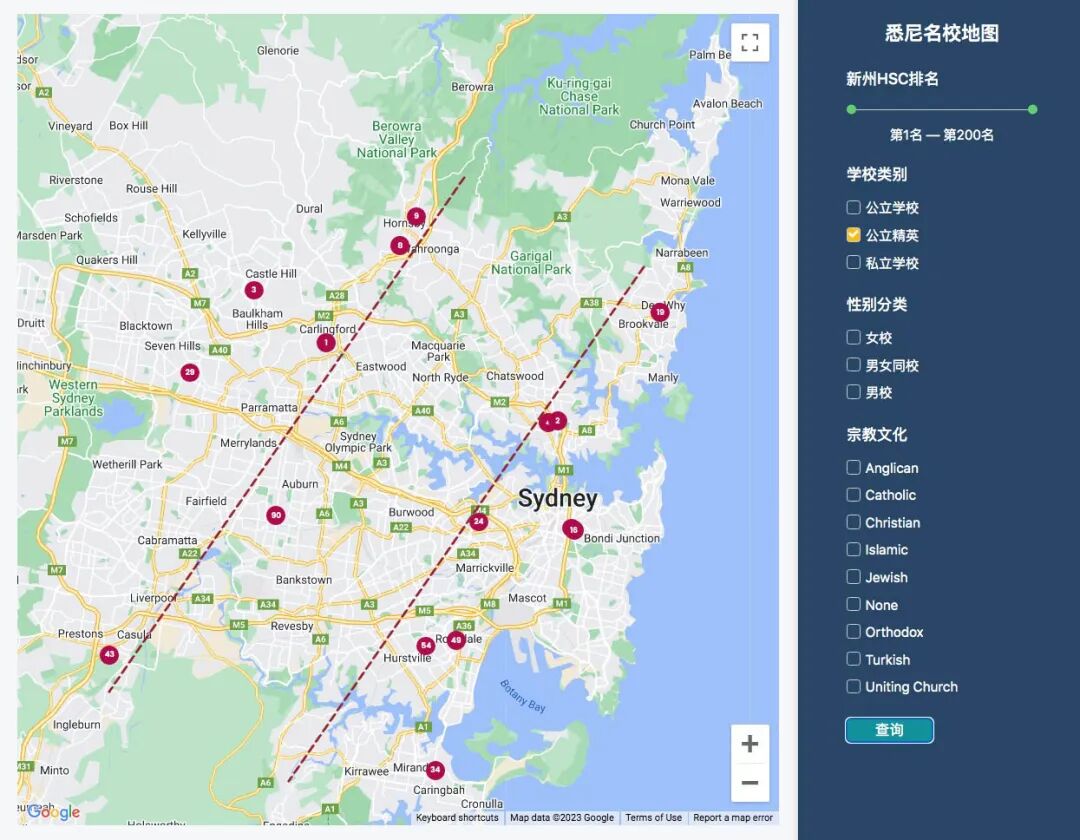Click right handle of HSC ranking slider
The image size is (1080, 840).
click(x=1032, y=109)
